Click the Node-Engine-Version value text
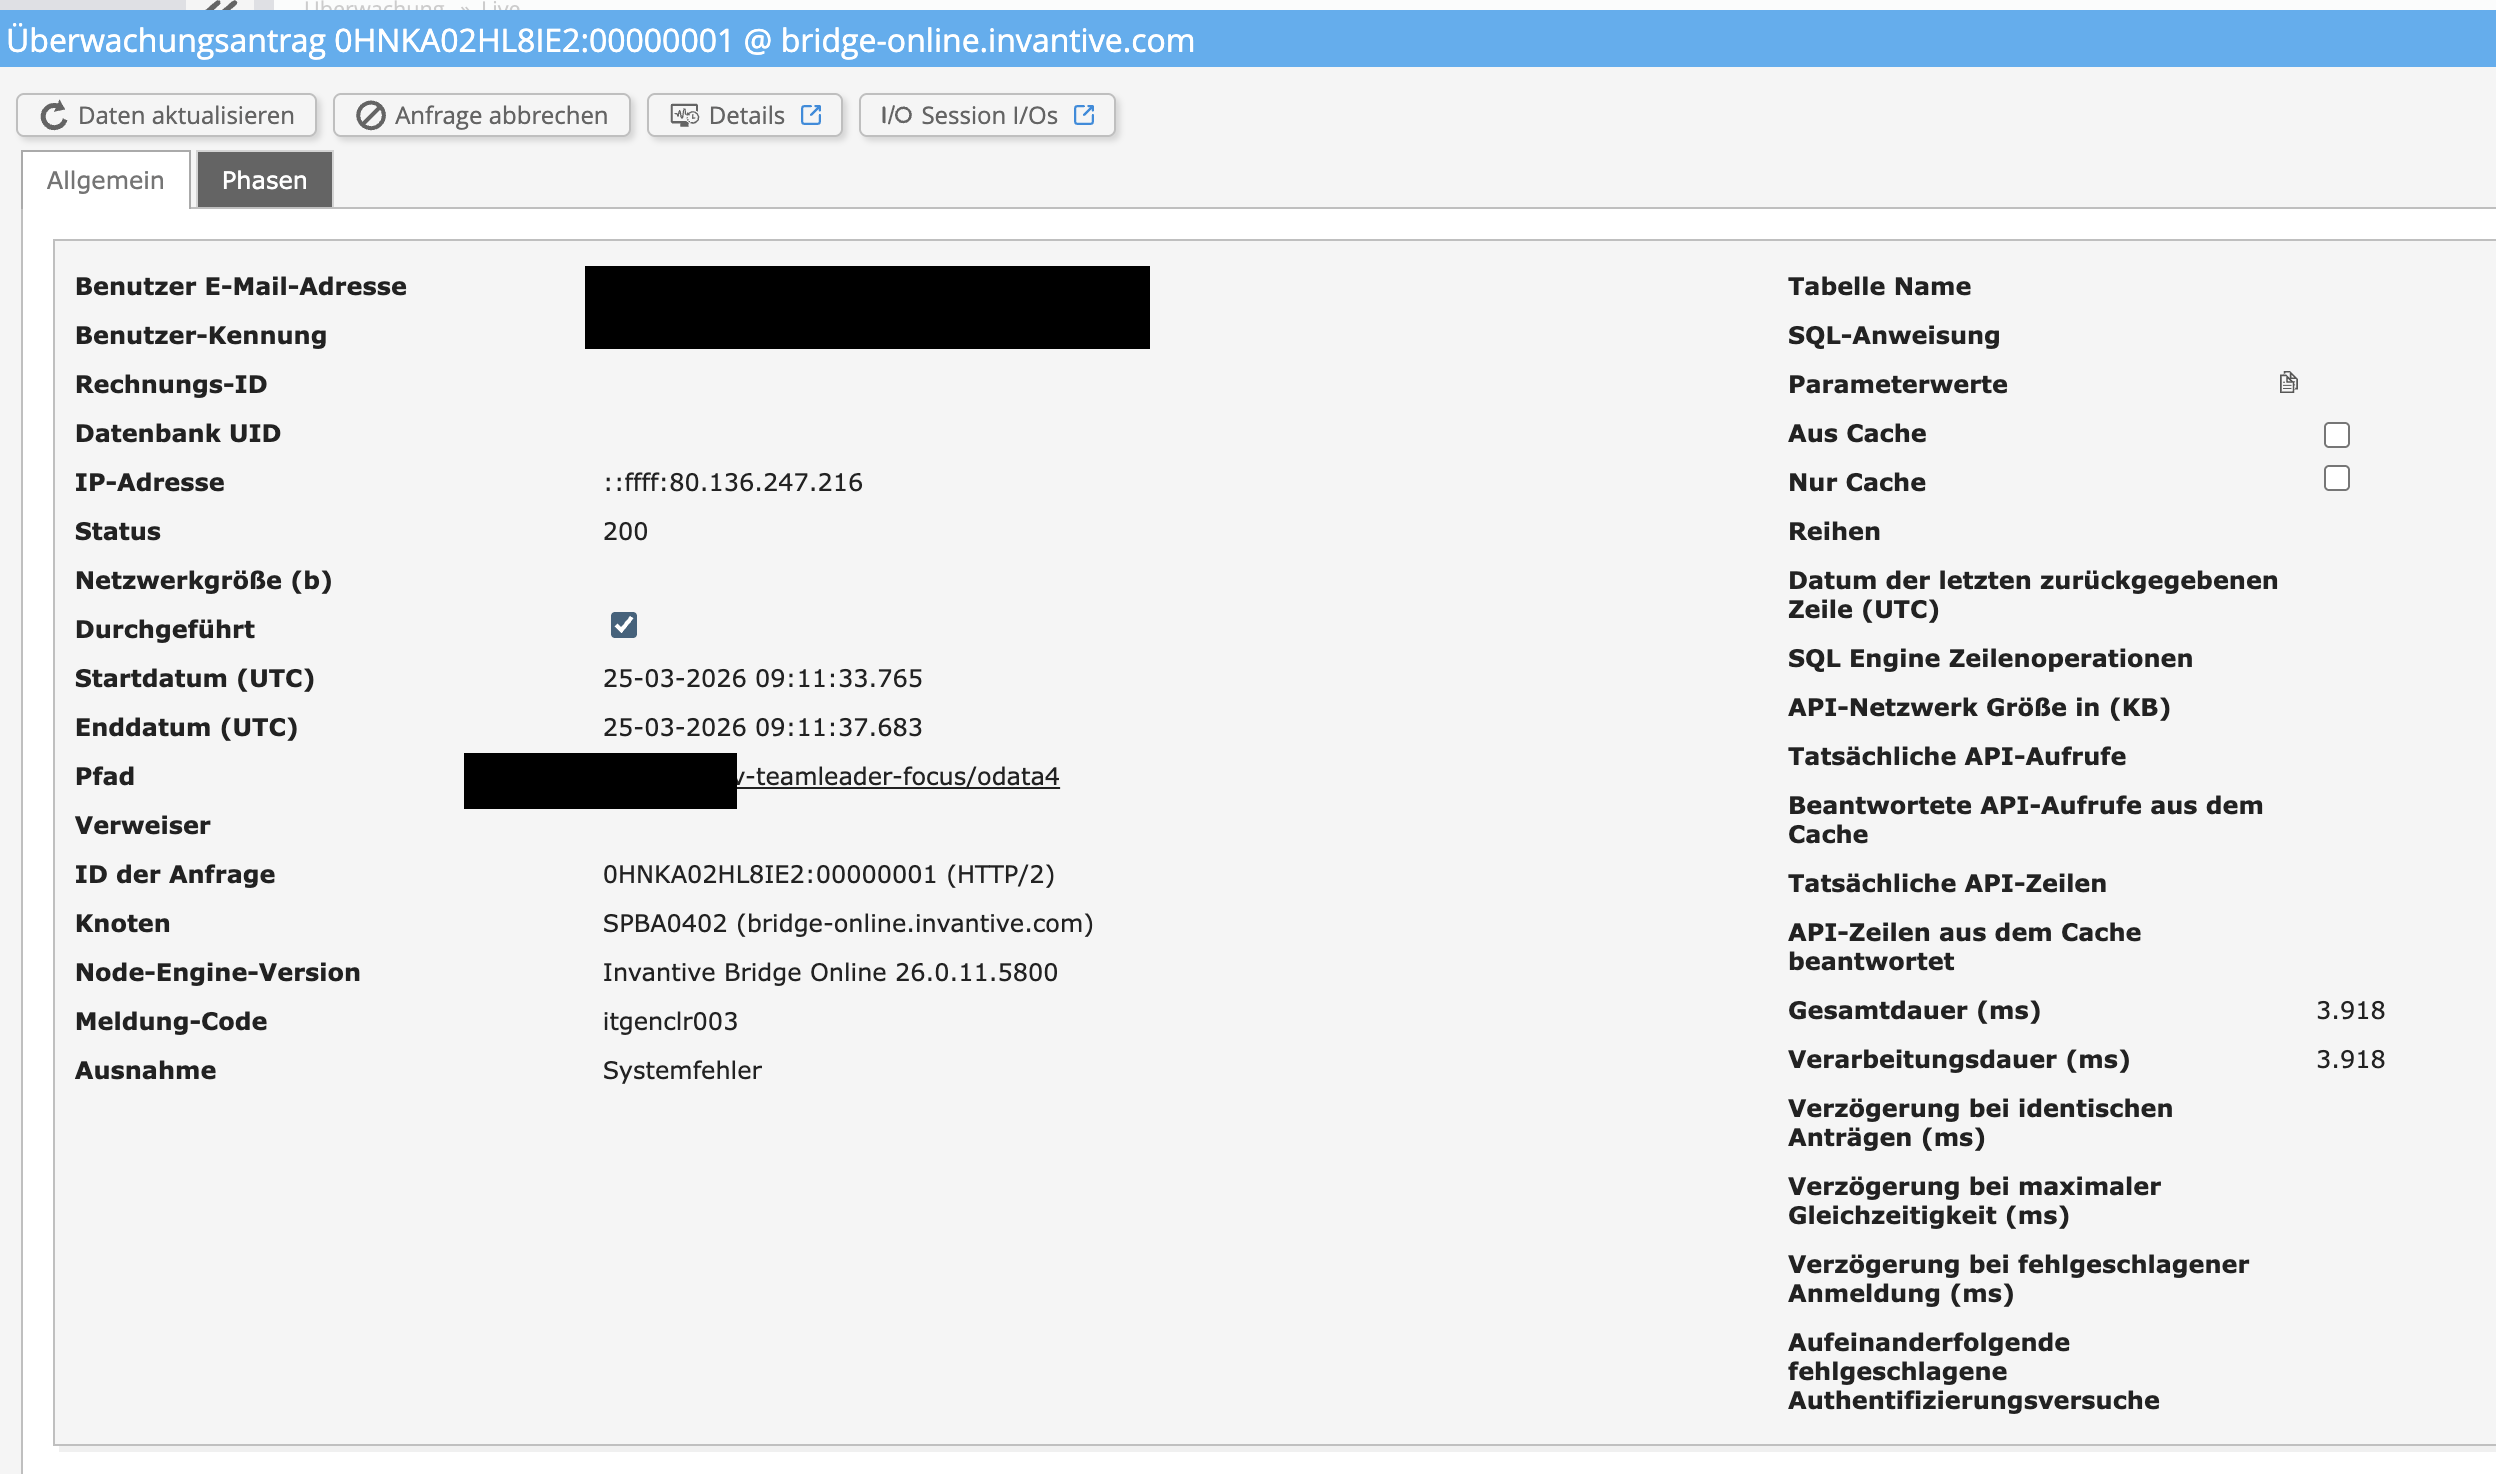The width and height of the screenshot is (2496, 1474). pyautogui.click(x=830, y=973)
